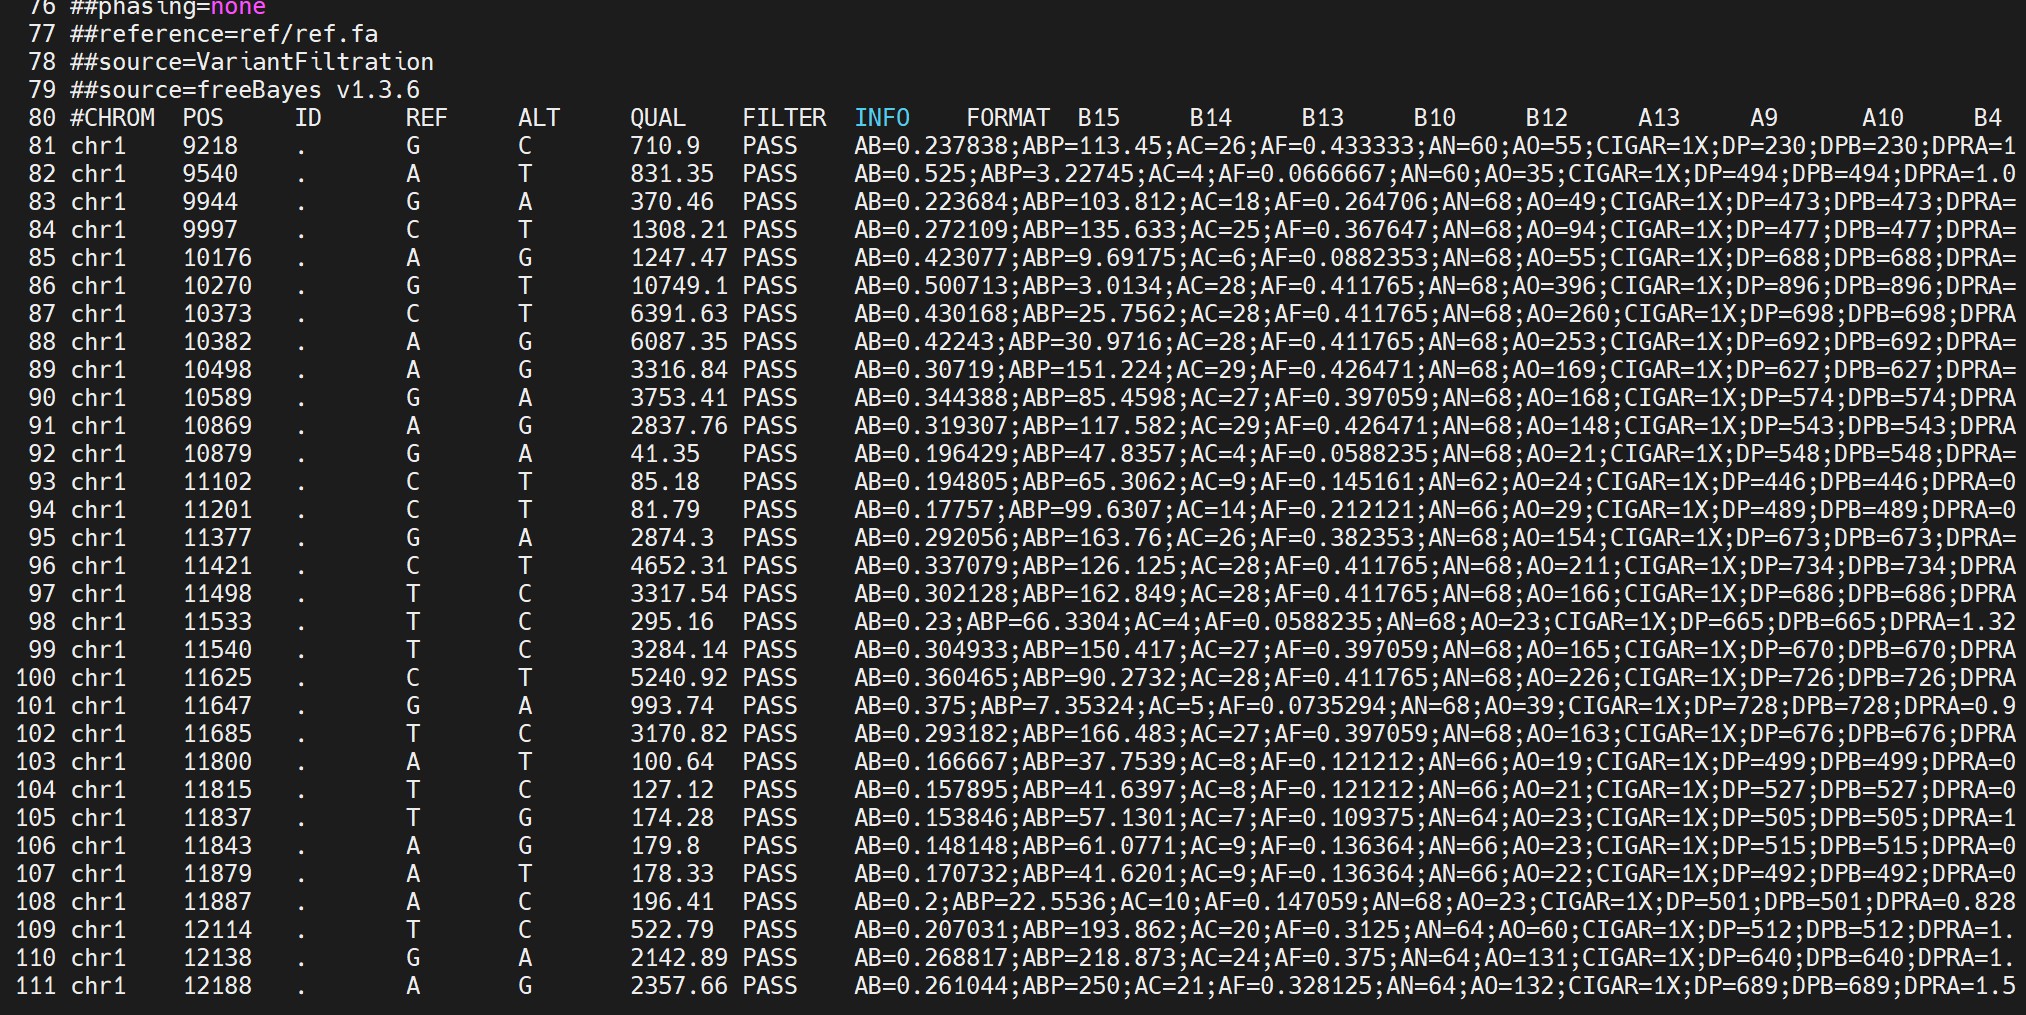Click QUAL value 100.64
This screenshot has height=1015, width=2026.
[x=672, y=762]
